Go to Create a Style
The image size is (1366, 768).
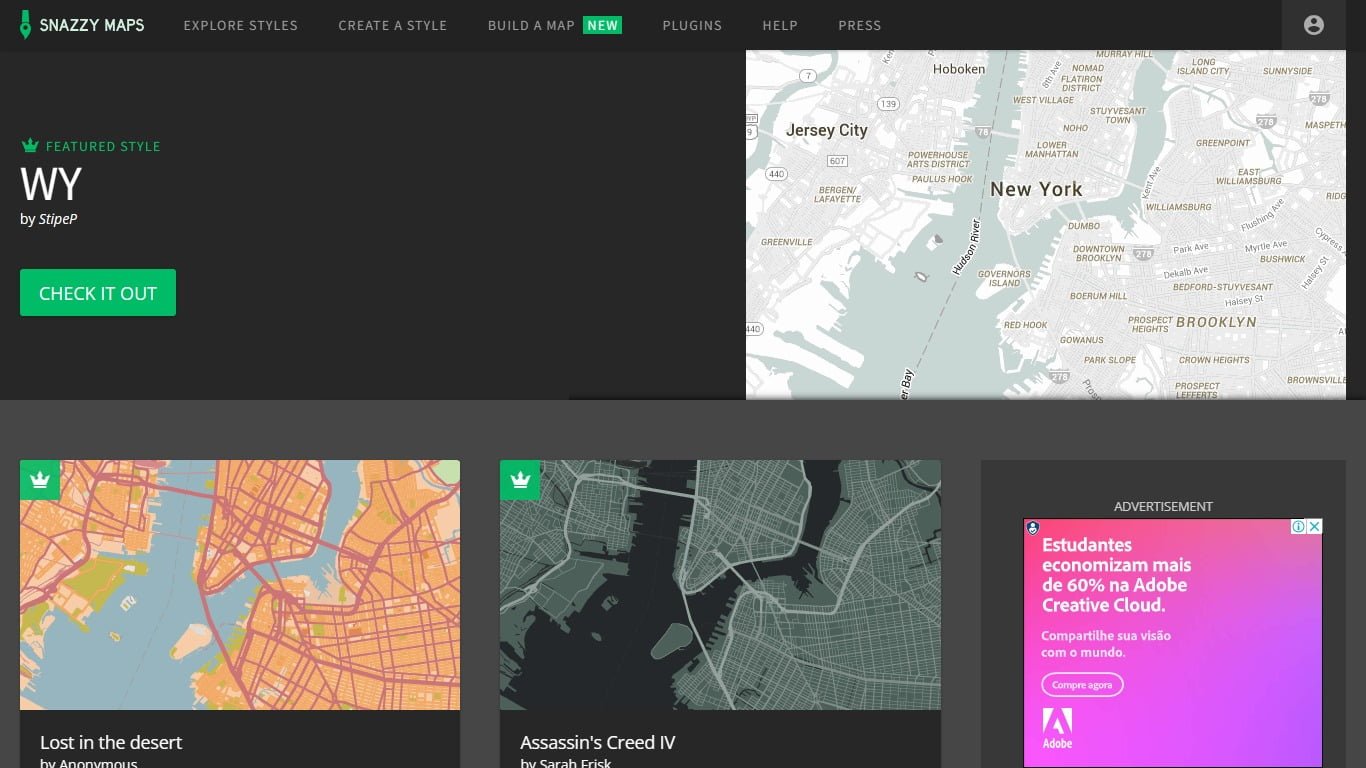pos(393,25)
